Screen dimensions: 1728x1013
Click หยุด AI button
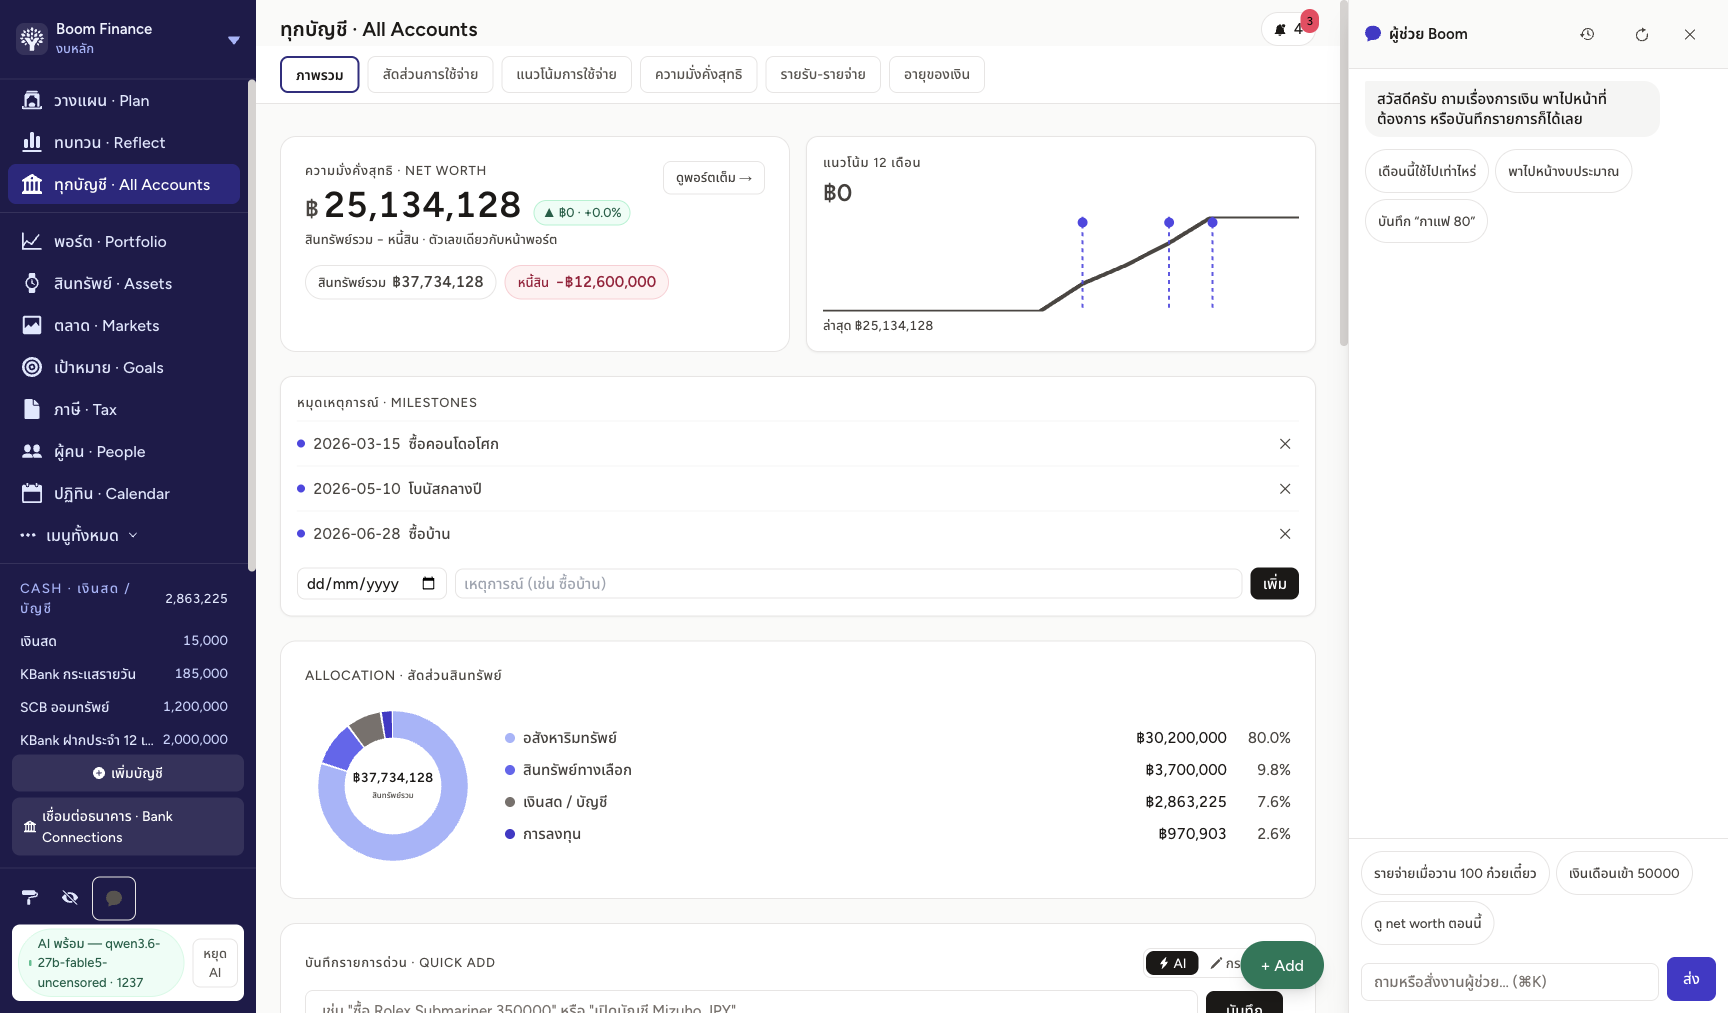(x=215, y=962)
